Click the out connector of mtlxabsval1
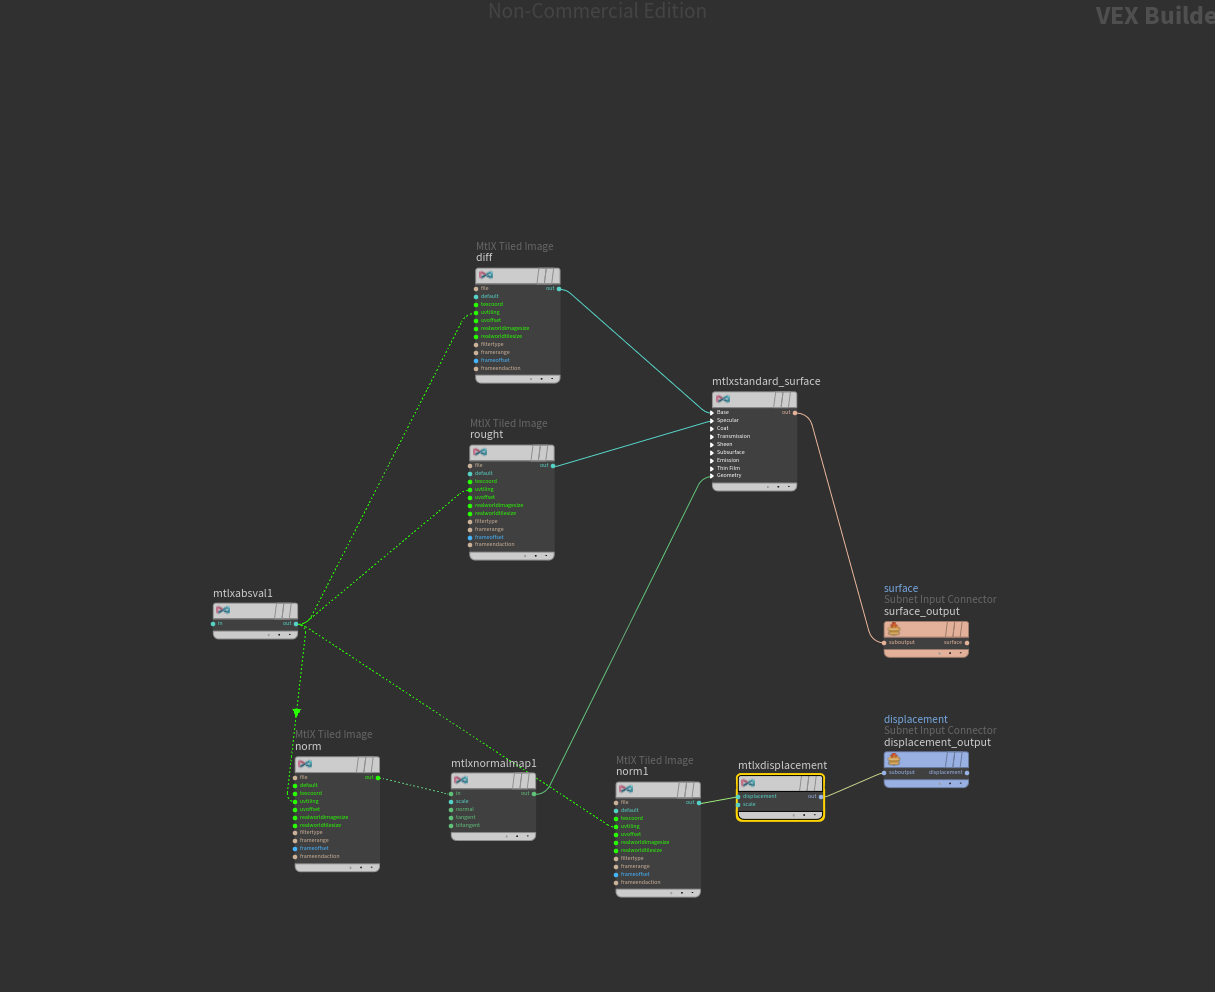1215x992 pixels. click(296, 623)
